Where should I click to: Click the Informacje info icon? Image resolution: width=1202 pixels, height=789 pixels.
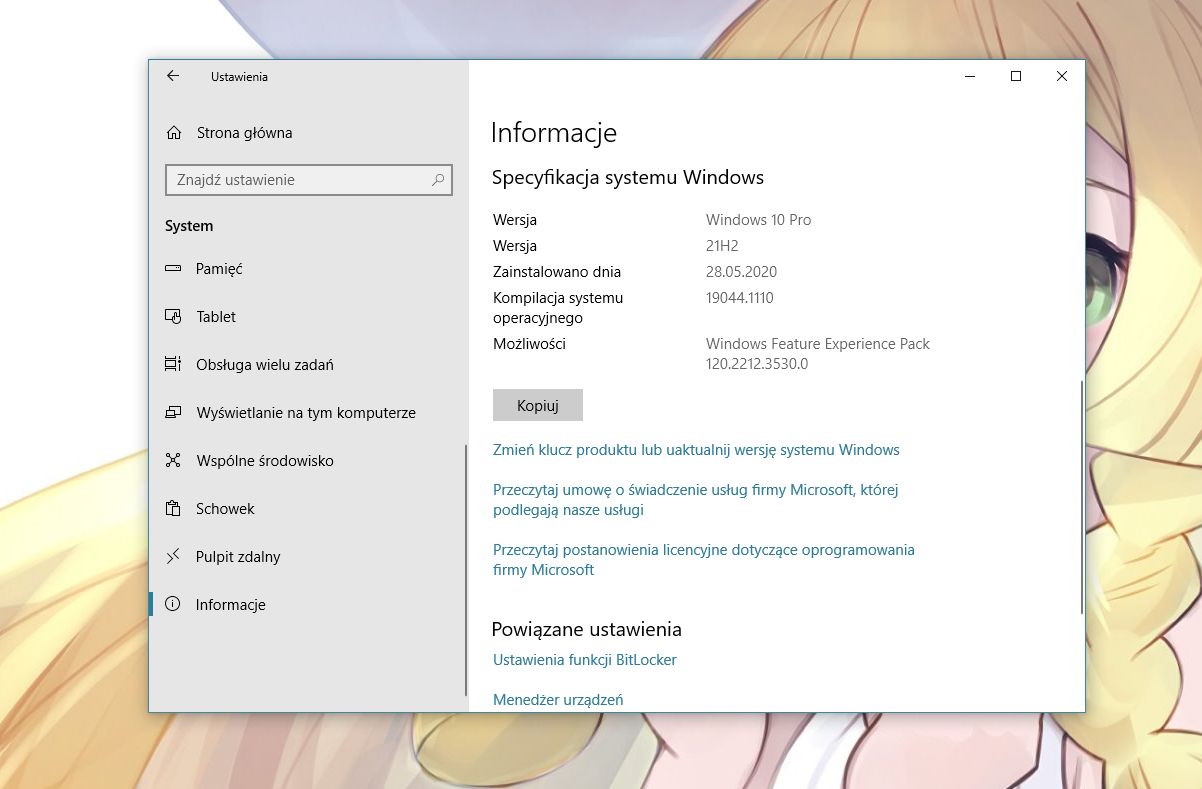[173, 605]
